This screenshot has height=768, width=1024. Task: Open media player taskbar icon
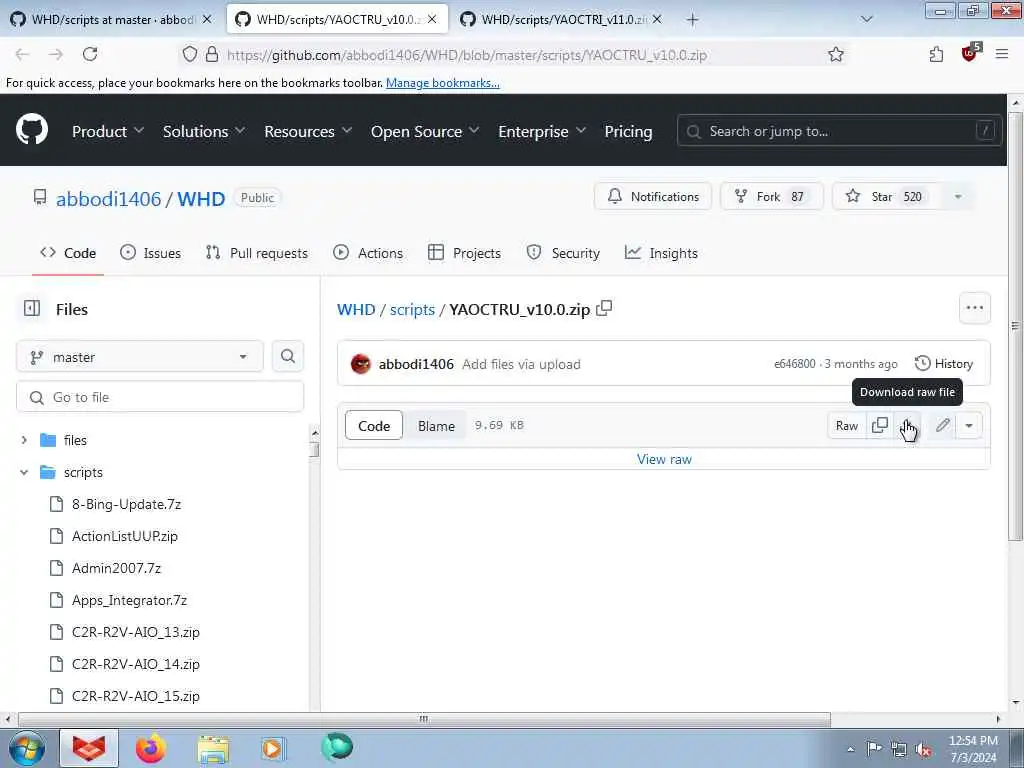pyautogui.click(x=272, y=748)
